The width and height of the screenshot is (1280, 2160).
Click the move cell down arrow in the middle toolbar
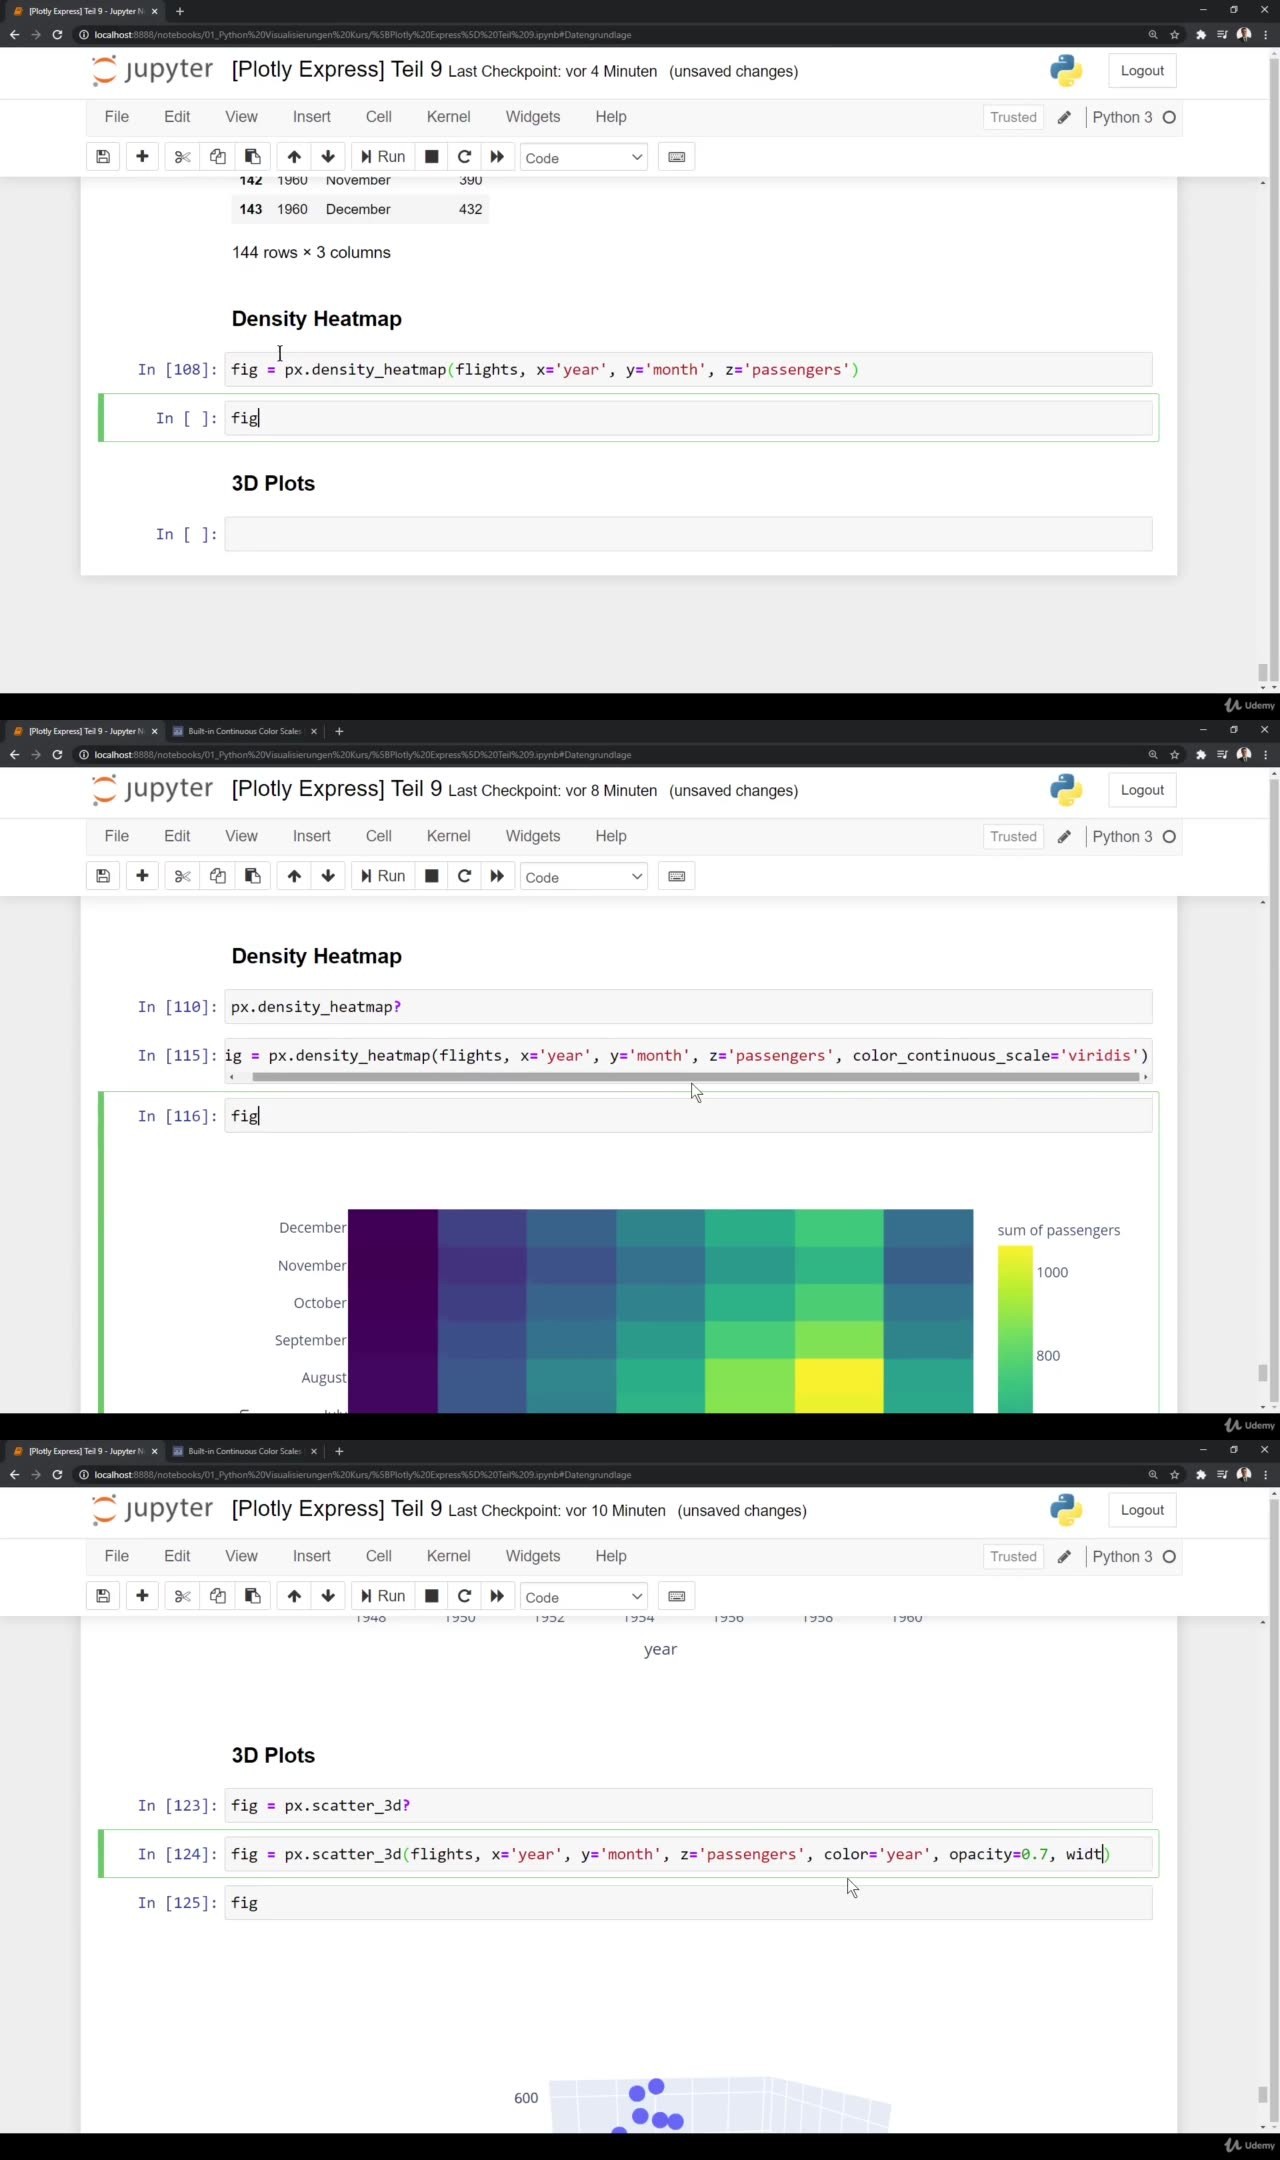(x=328, y=877)
